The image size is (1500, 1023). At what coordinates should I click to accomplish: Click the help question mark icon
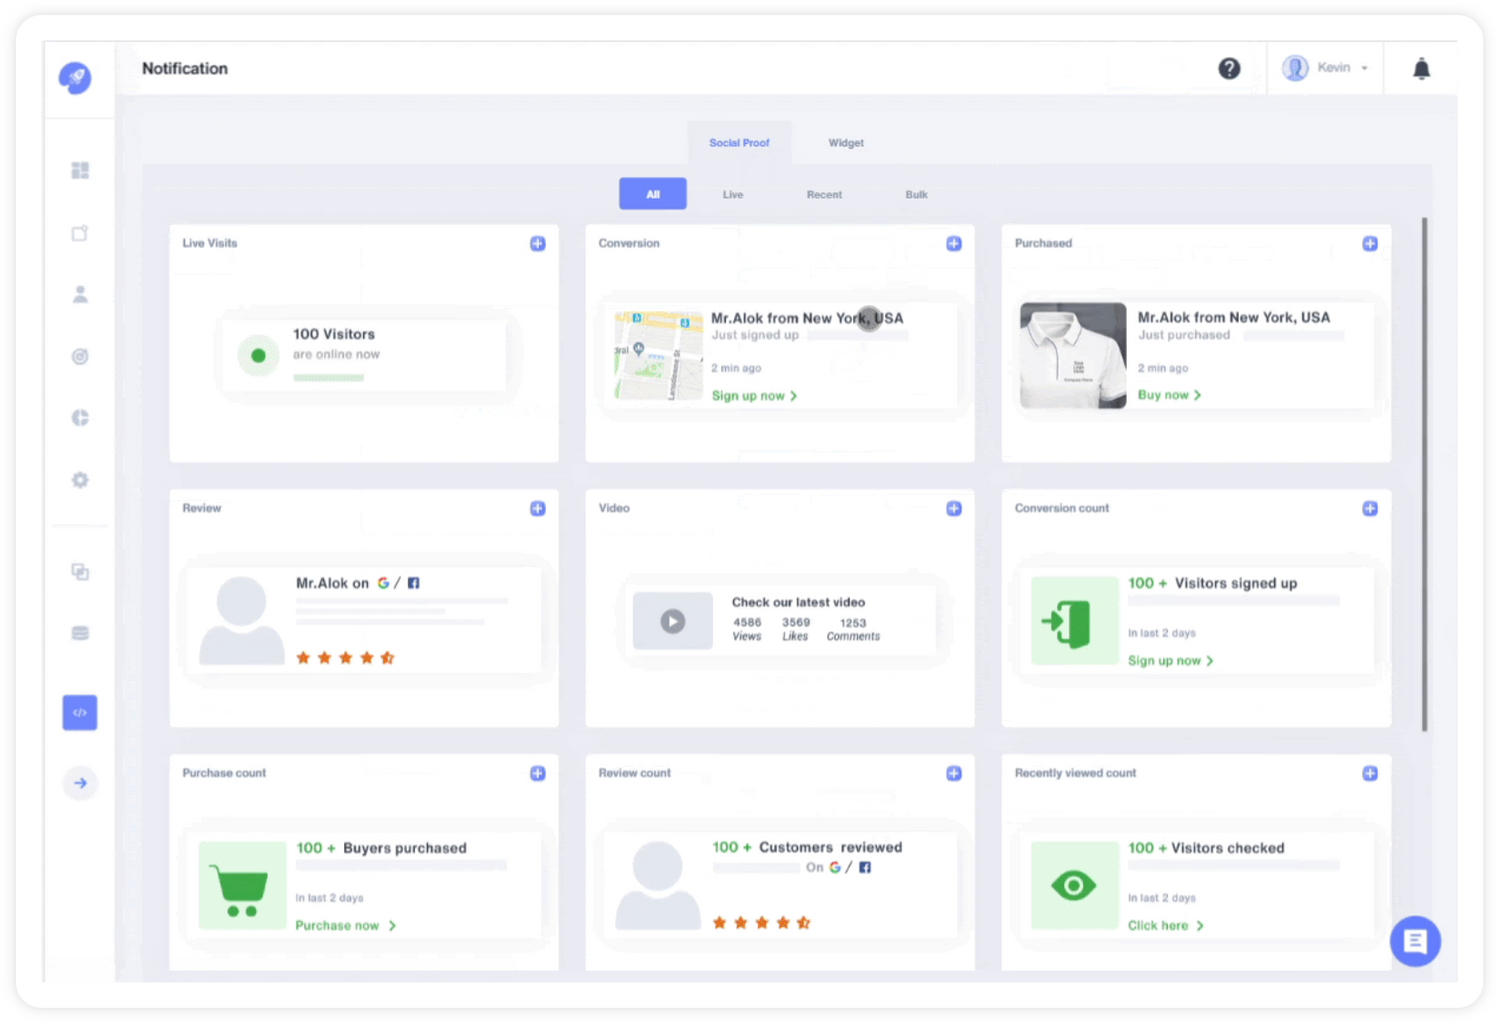click(1229, 68)
